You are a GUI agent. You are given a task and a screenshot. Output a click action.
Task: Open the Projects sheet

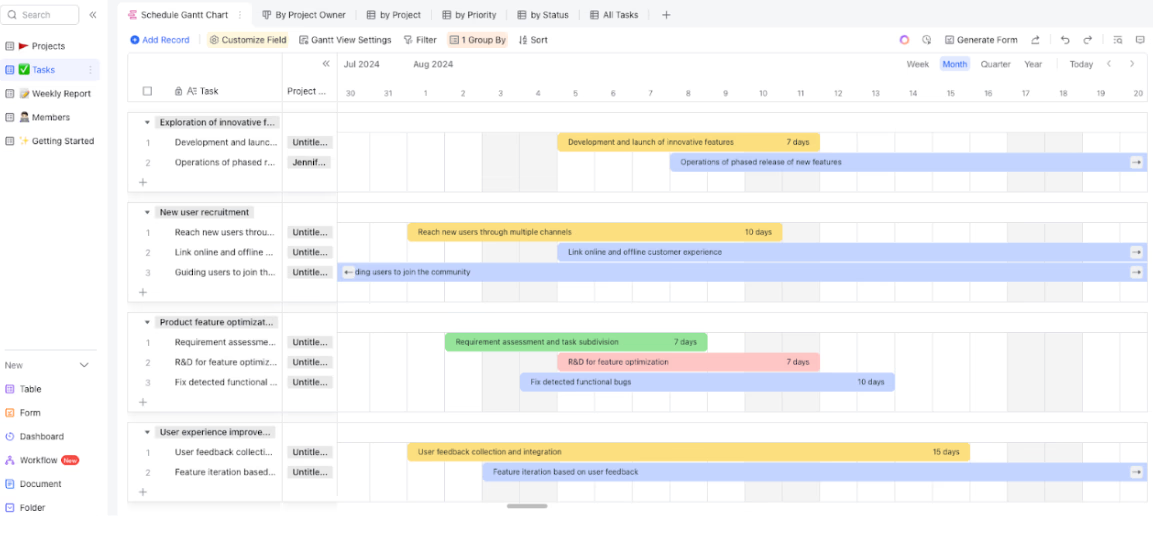(x=49, y=46)
